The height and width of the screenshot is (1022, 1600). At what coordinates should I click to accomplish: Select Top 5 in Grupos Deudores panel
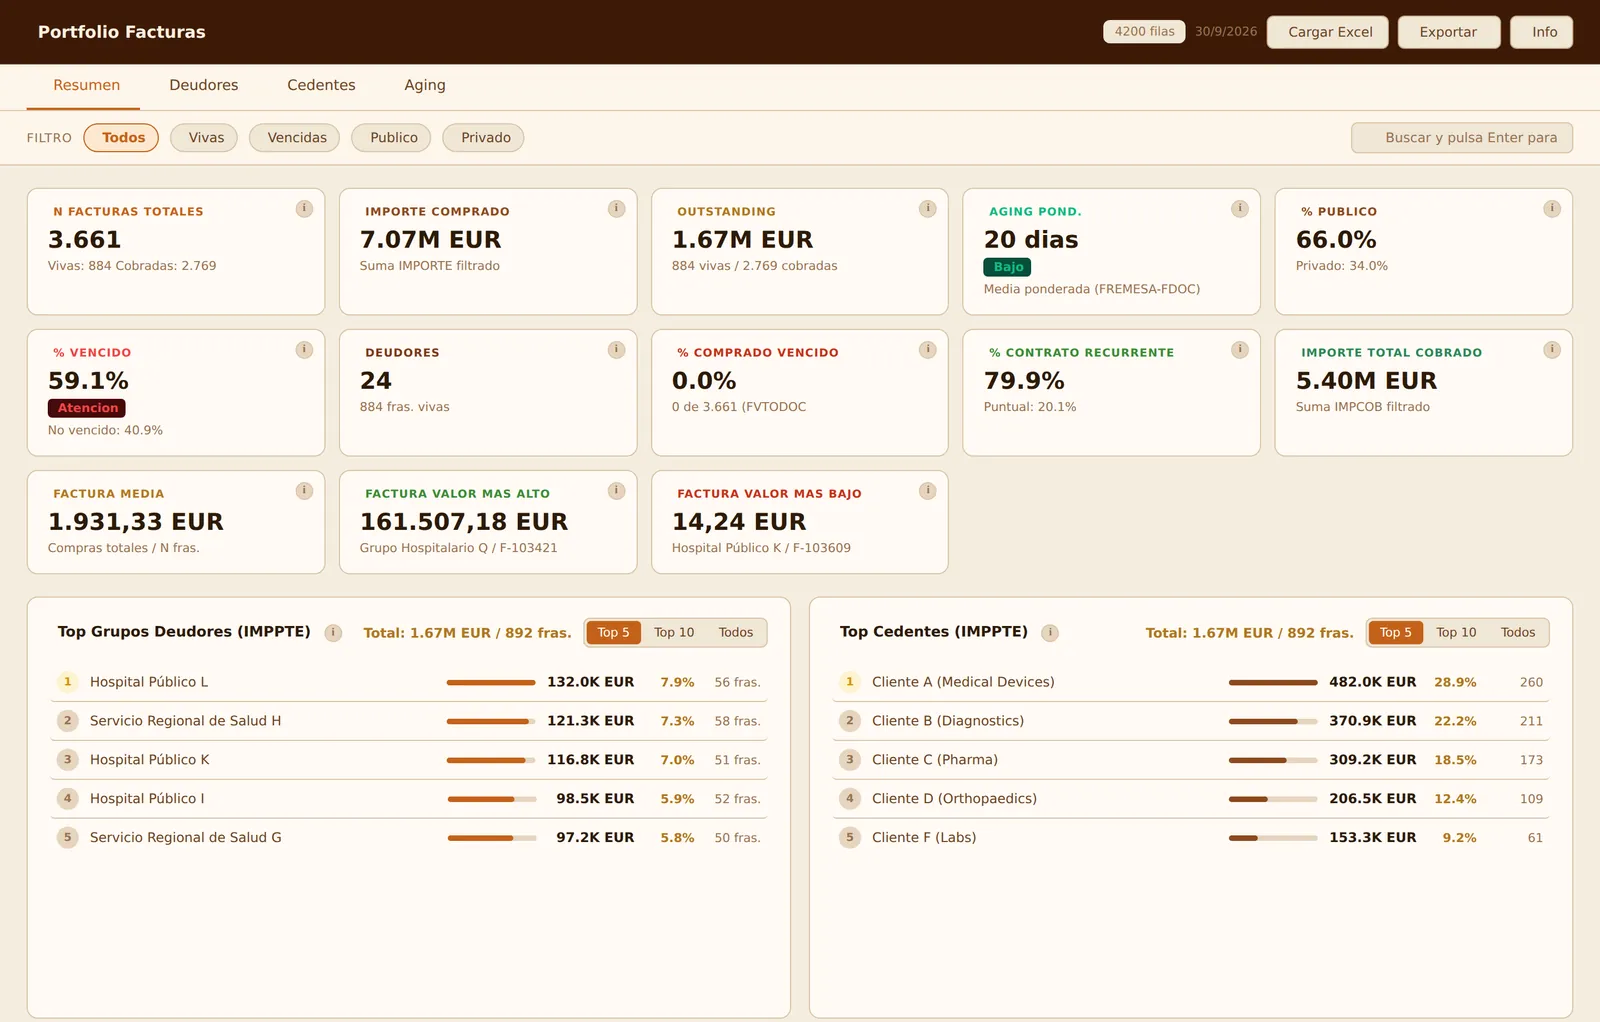613,633
